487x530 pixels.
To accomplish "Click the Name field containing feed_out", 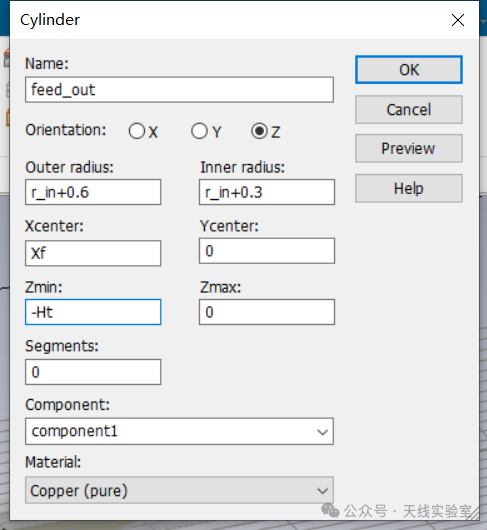I will click(179, 90).
